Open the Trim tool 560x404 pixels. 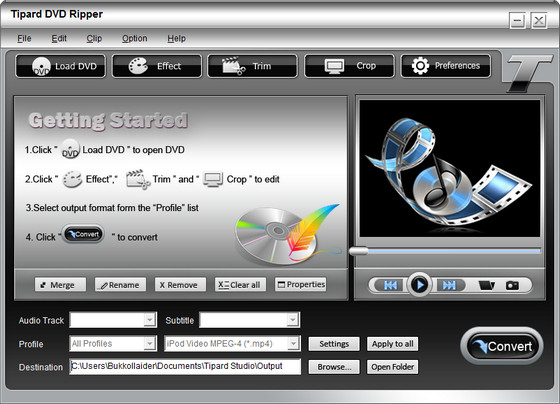point(252,66)
